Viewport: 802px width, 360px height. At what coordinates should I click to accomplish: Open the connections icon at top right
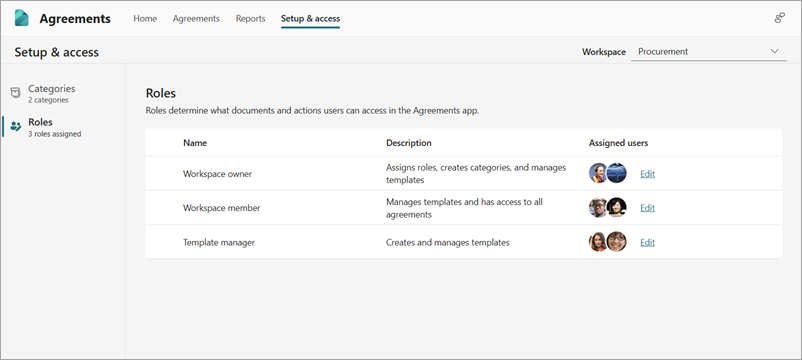pyautogui.click(x=779, y=18)
